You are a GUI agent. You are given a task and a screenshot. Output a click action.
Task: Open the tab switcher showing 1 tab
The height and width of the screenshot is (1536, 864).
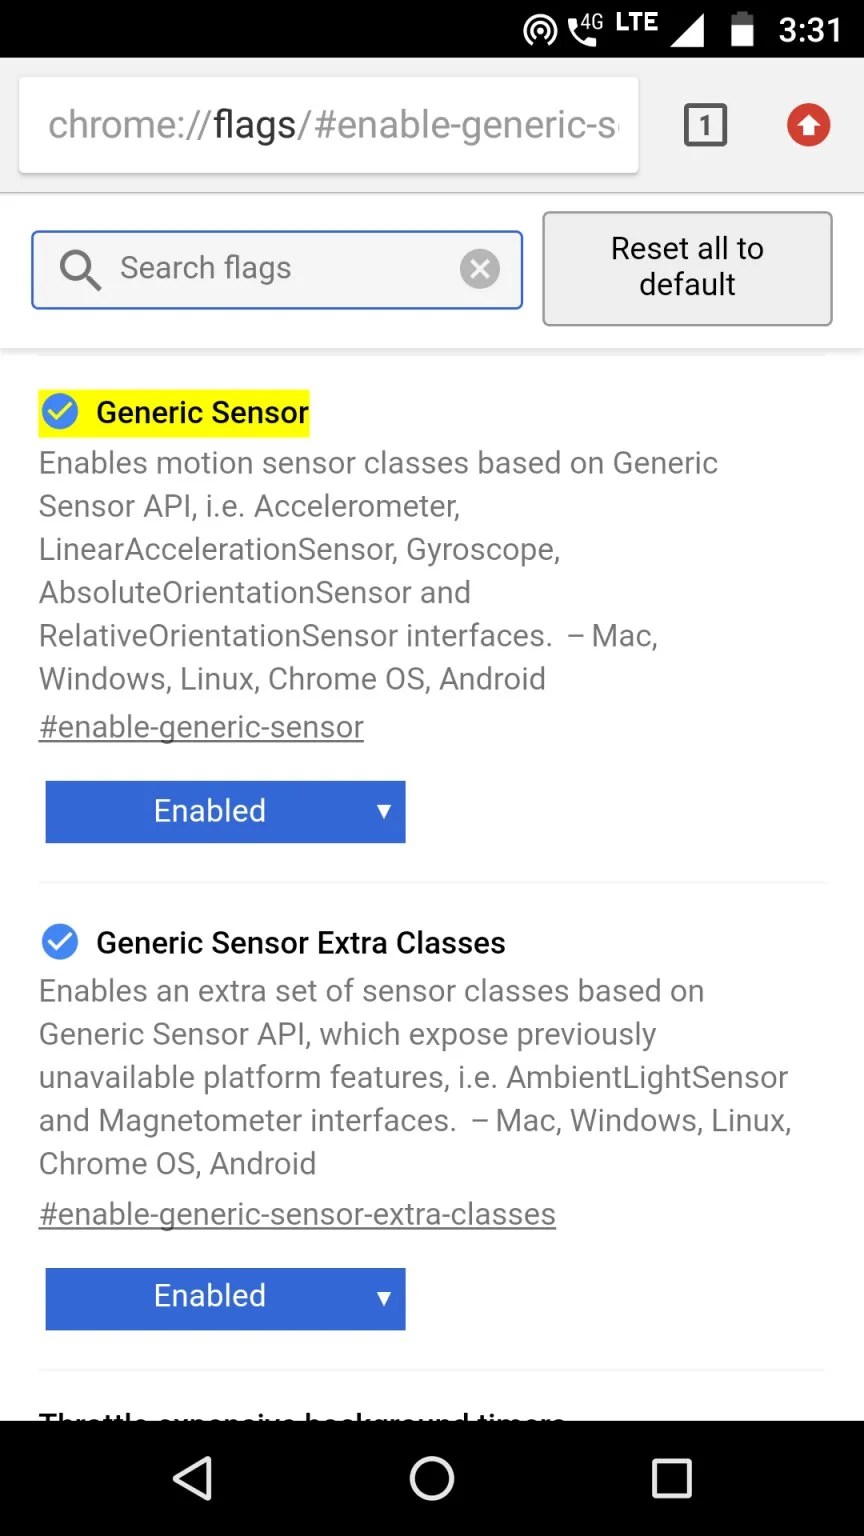pyautogui.click(x=705, y=126)
